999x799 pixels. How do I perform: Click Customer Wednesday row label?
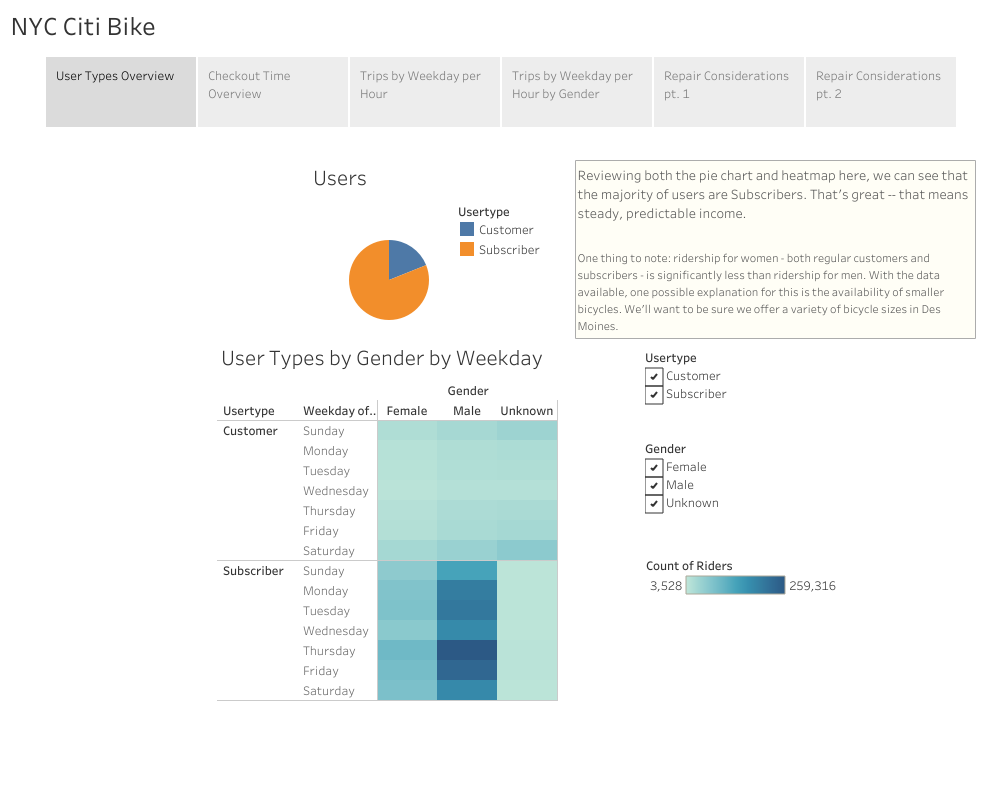coord(336,491)
